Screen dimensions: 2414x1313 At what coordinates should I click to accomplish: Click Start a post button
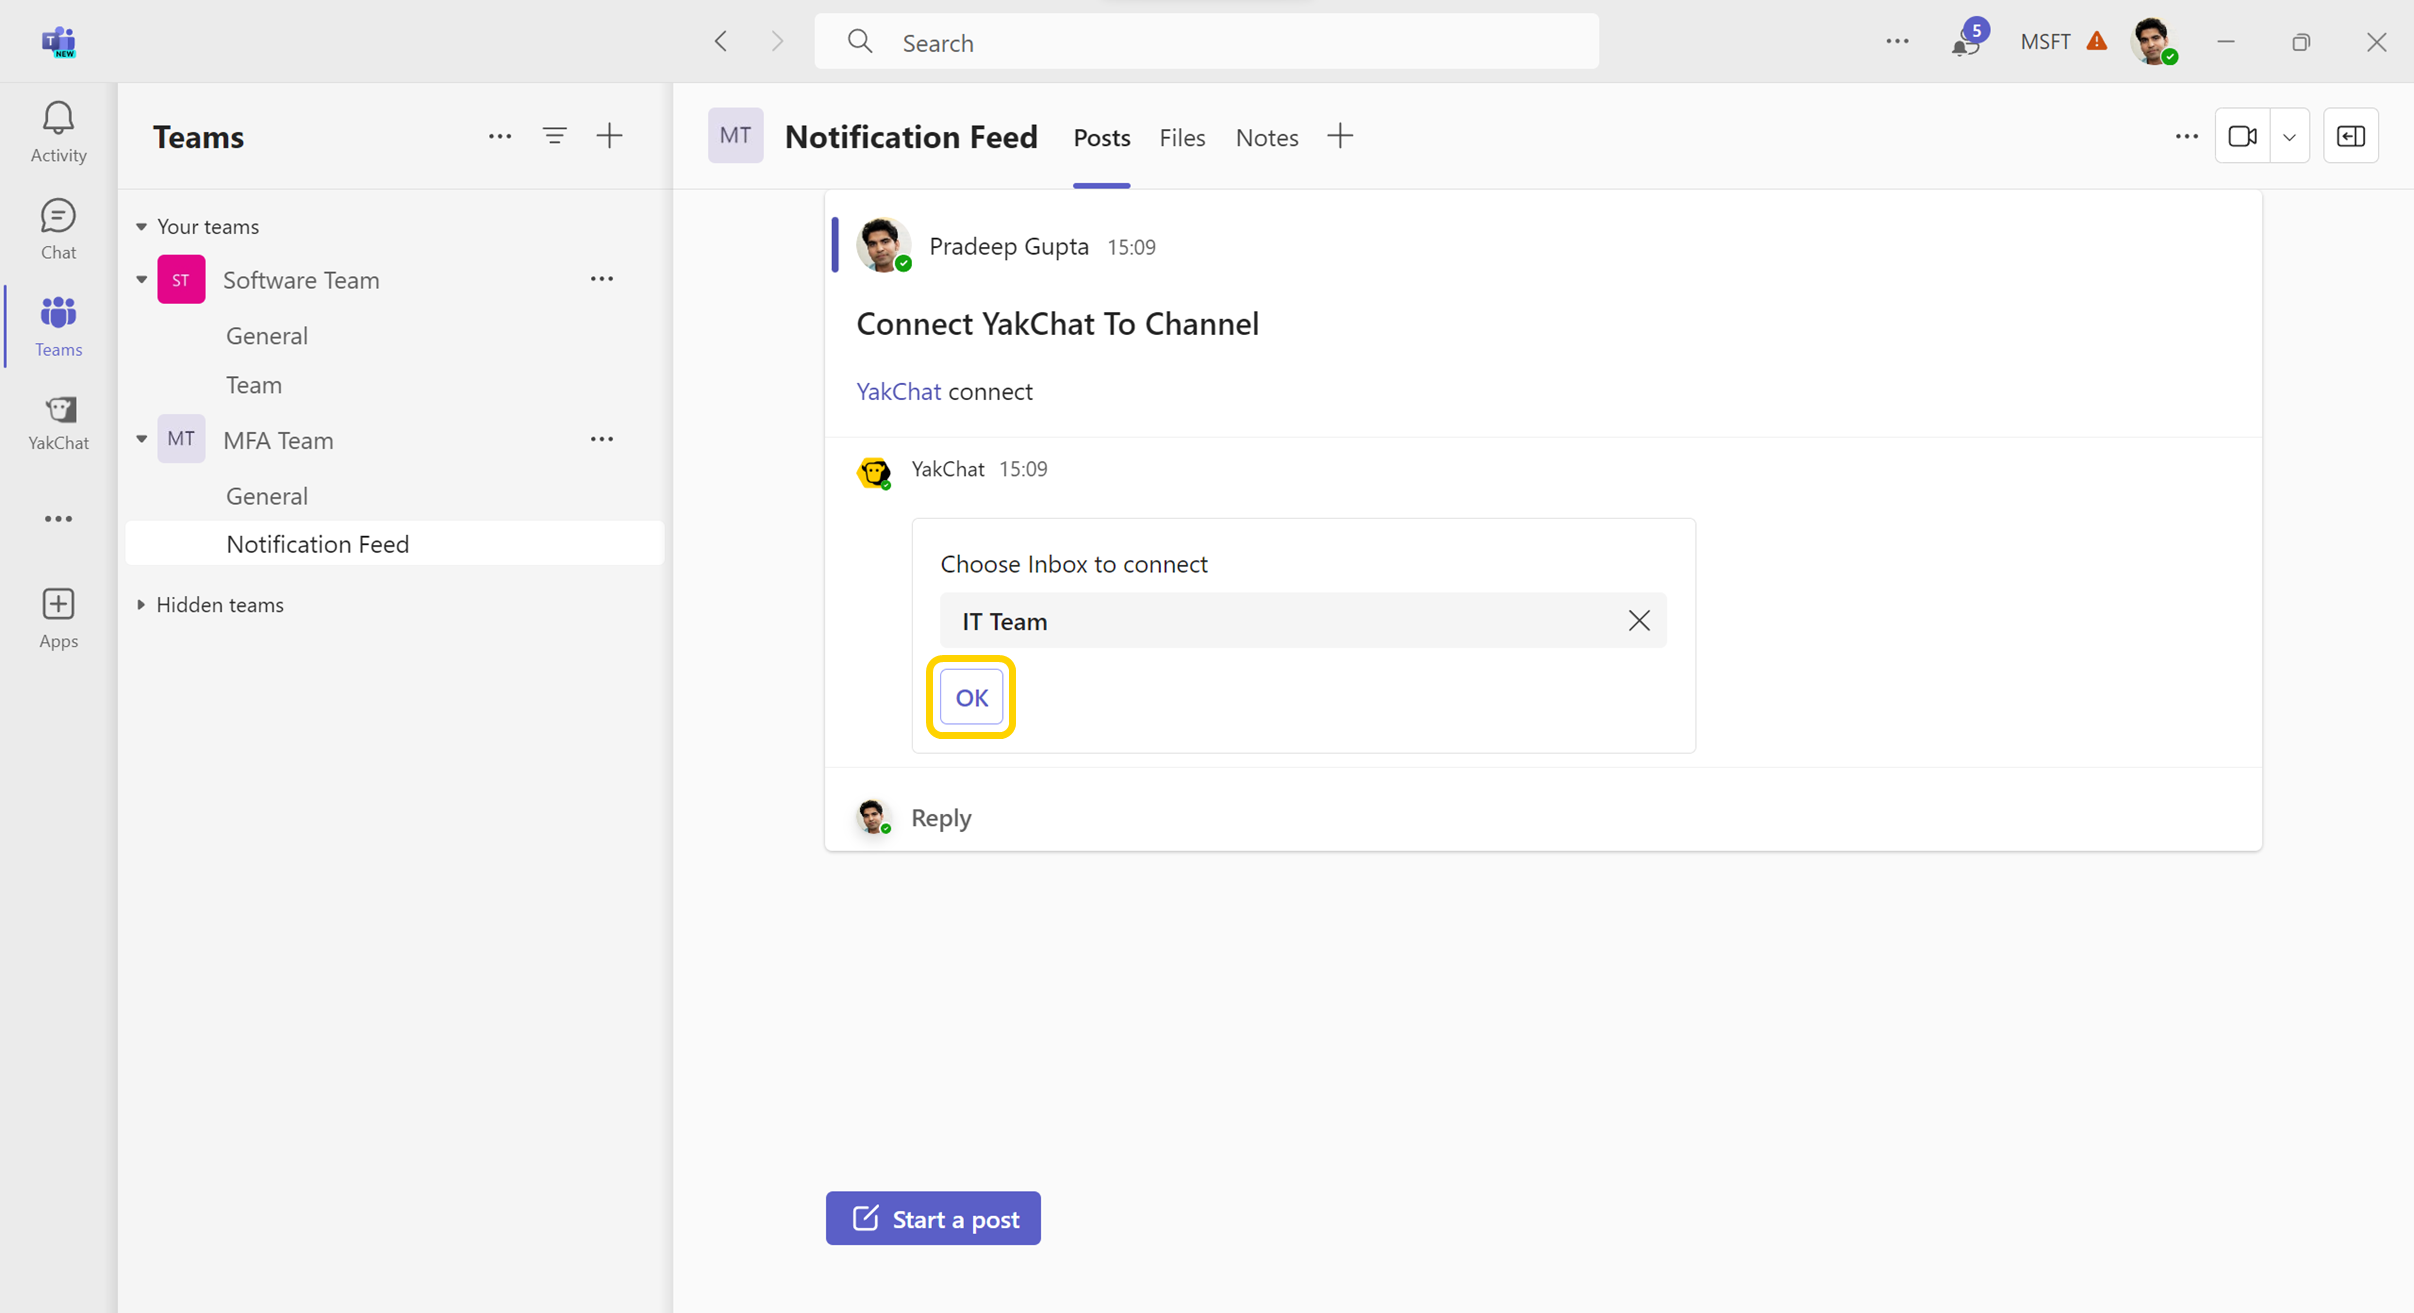click(933, 1218)
